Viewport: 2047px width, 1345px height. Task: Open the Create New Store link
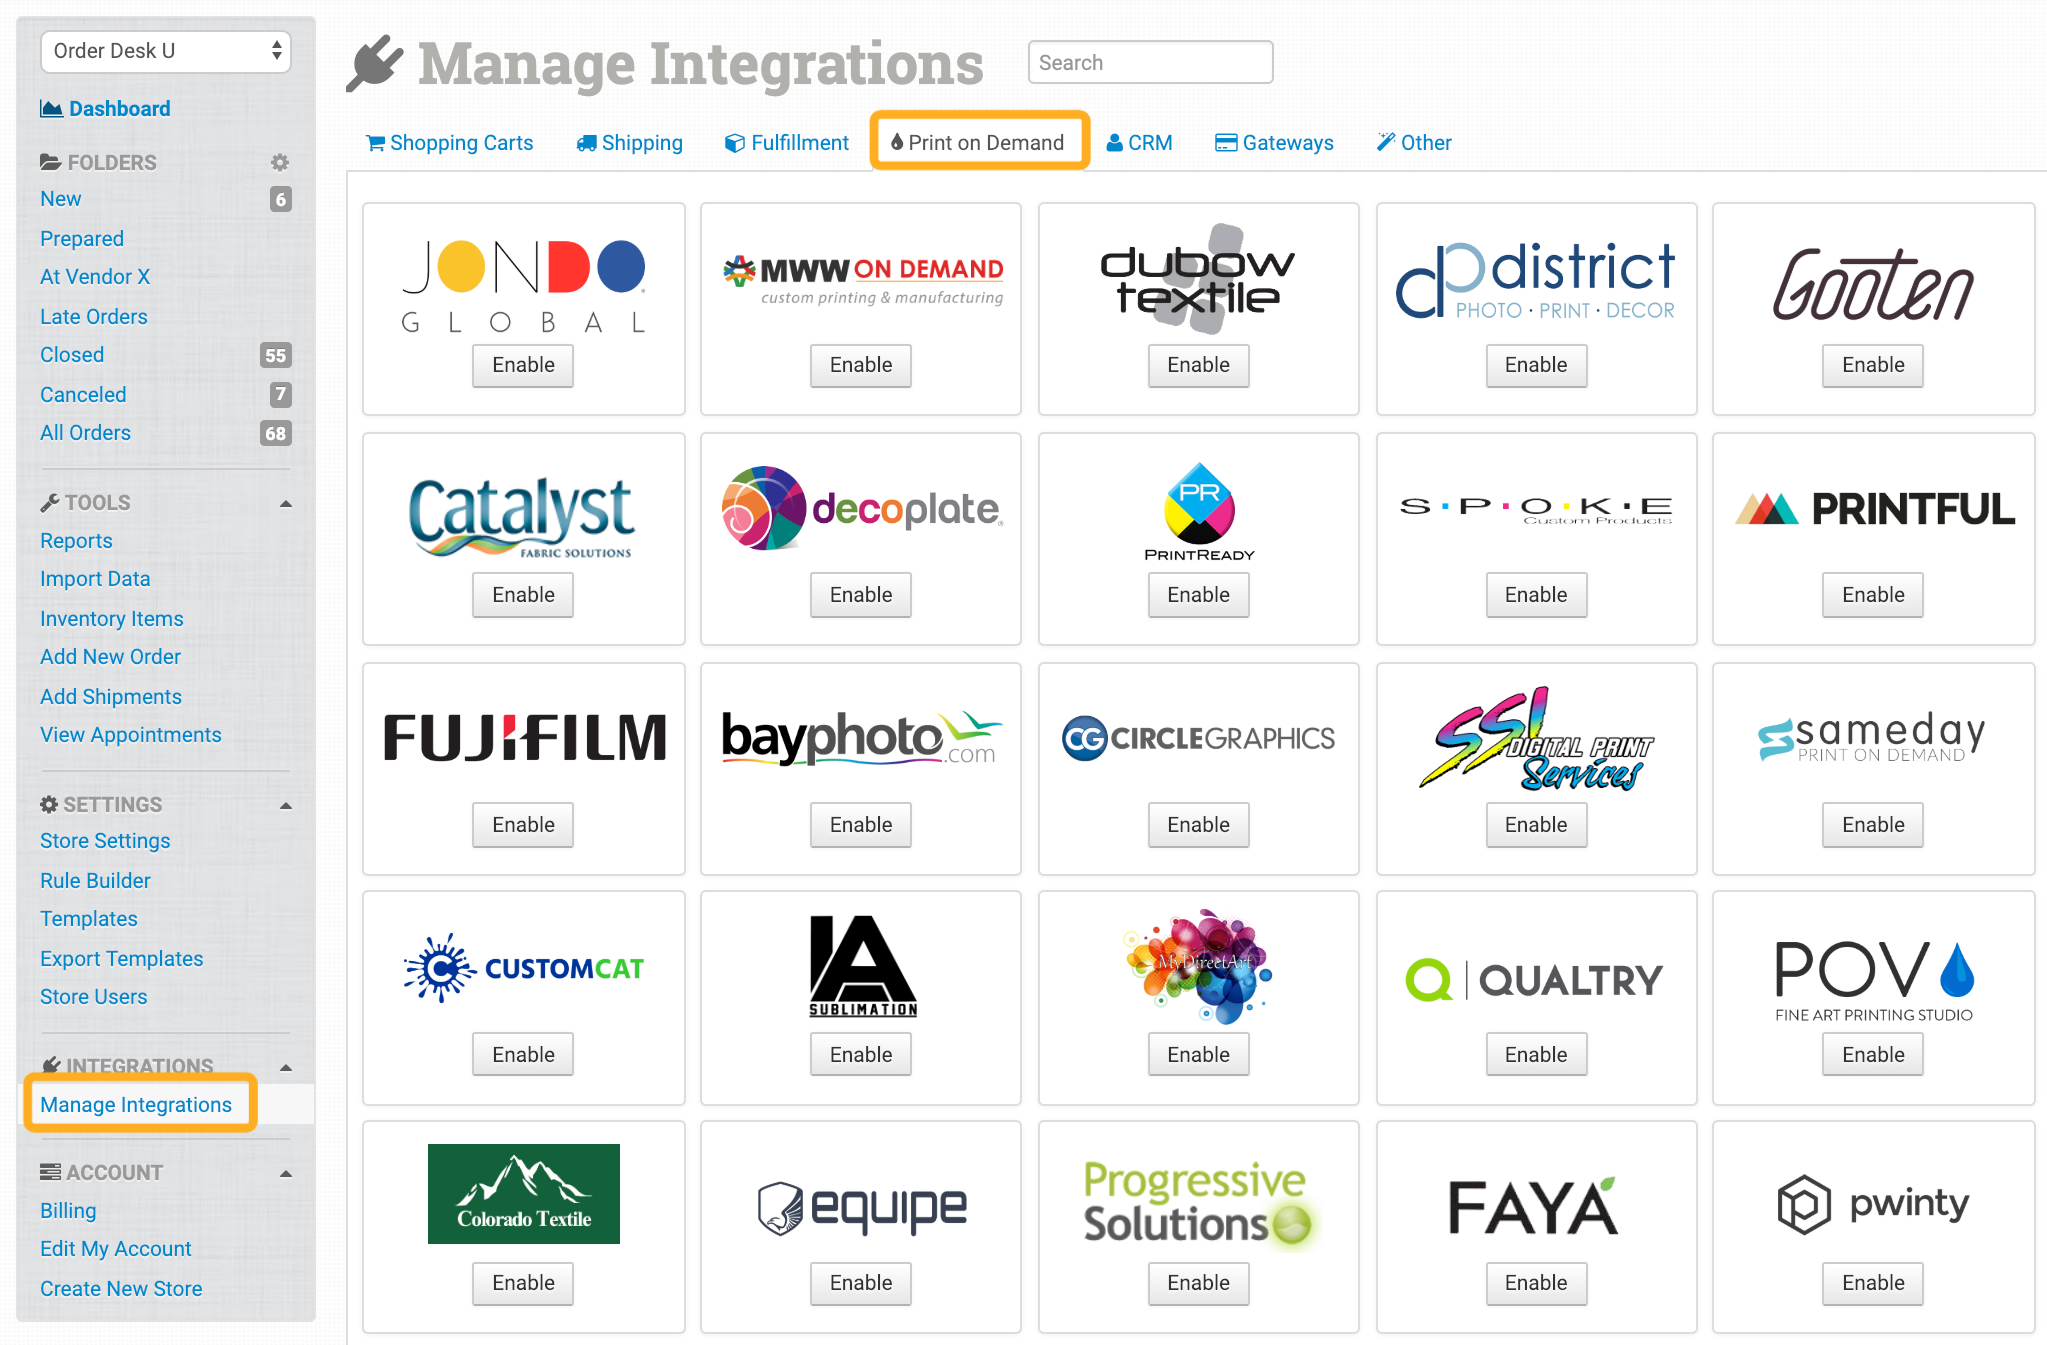click(x=120, y=1288)
